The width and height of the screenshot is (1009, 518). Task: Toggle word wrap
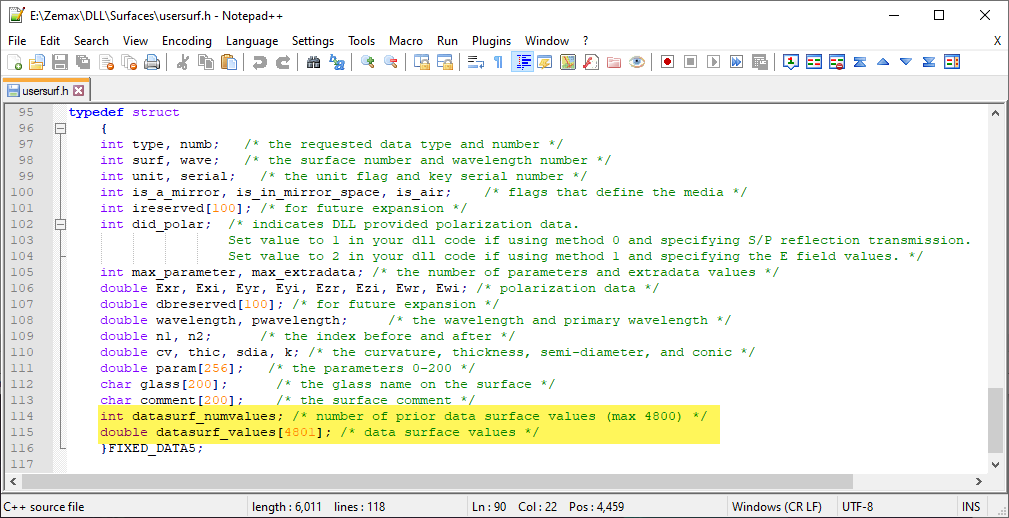[476, 62]
